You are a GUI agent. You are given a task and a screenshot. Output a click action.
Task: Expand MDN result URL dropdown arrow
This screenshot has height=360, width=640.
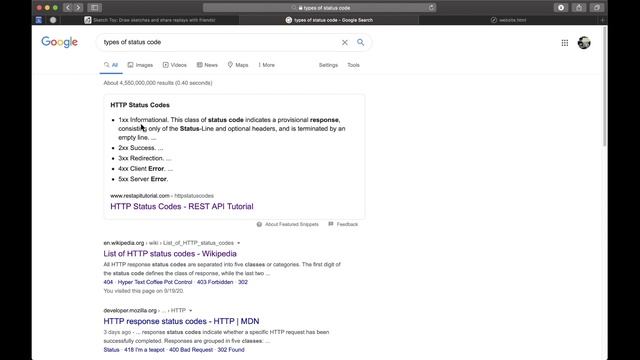tap(191, 311)
